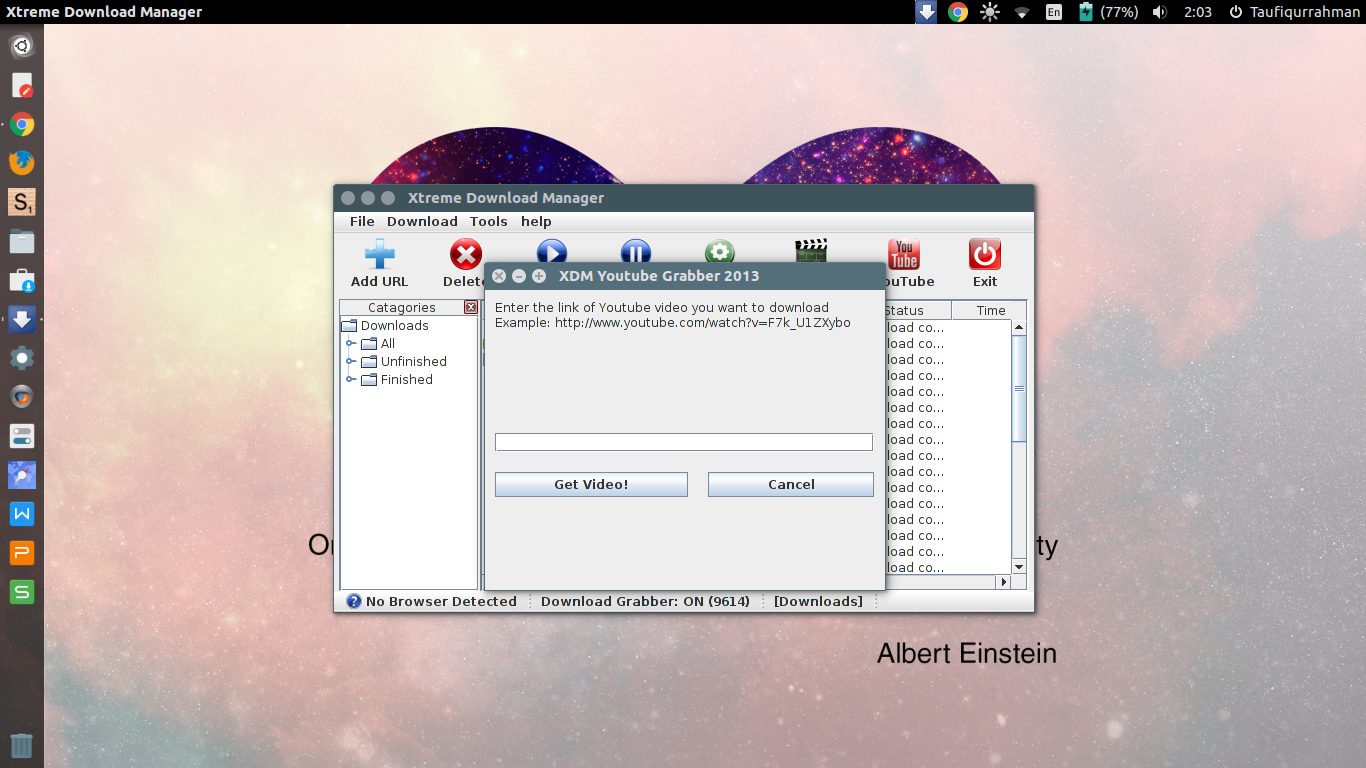Open the Trash icon in the dock
Viewport: 1366px width, 768px height.
(x=22, y=745)
